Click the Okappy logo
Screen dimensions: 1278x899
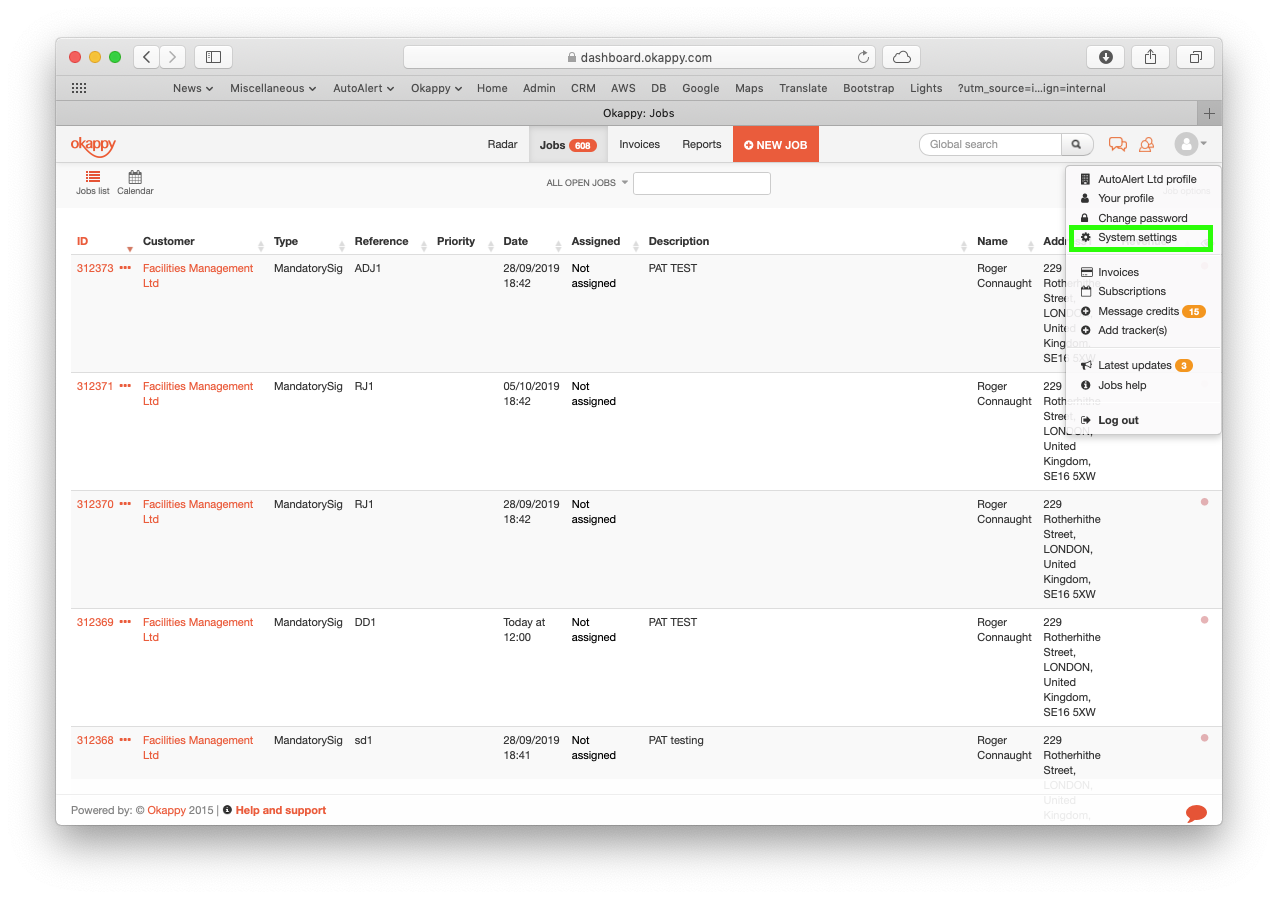point(93,145)
